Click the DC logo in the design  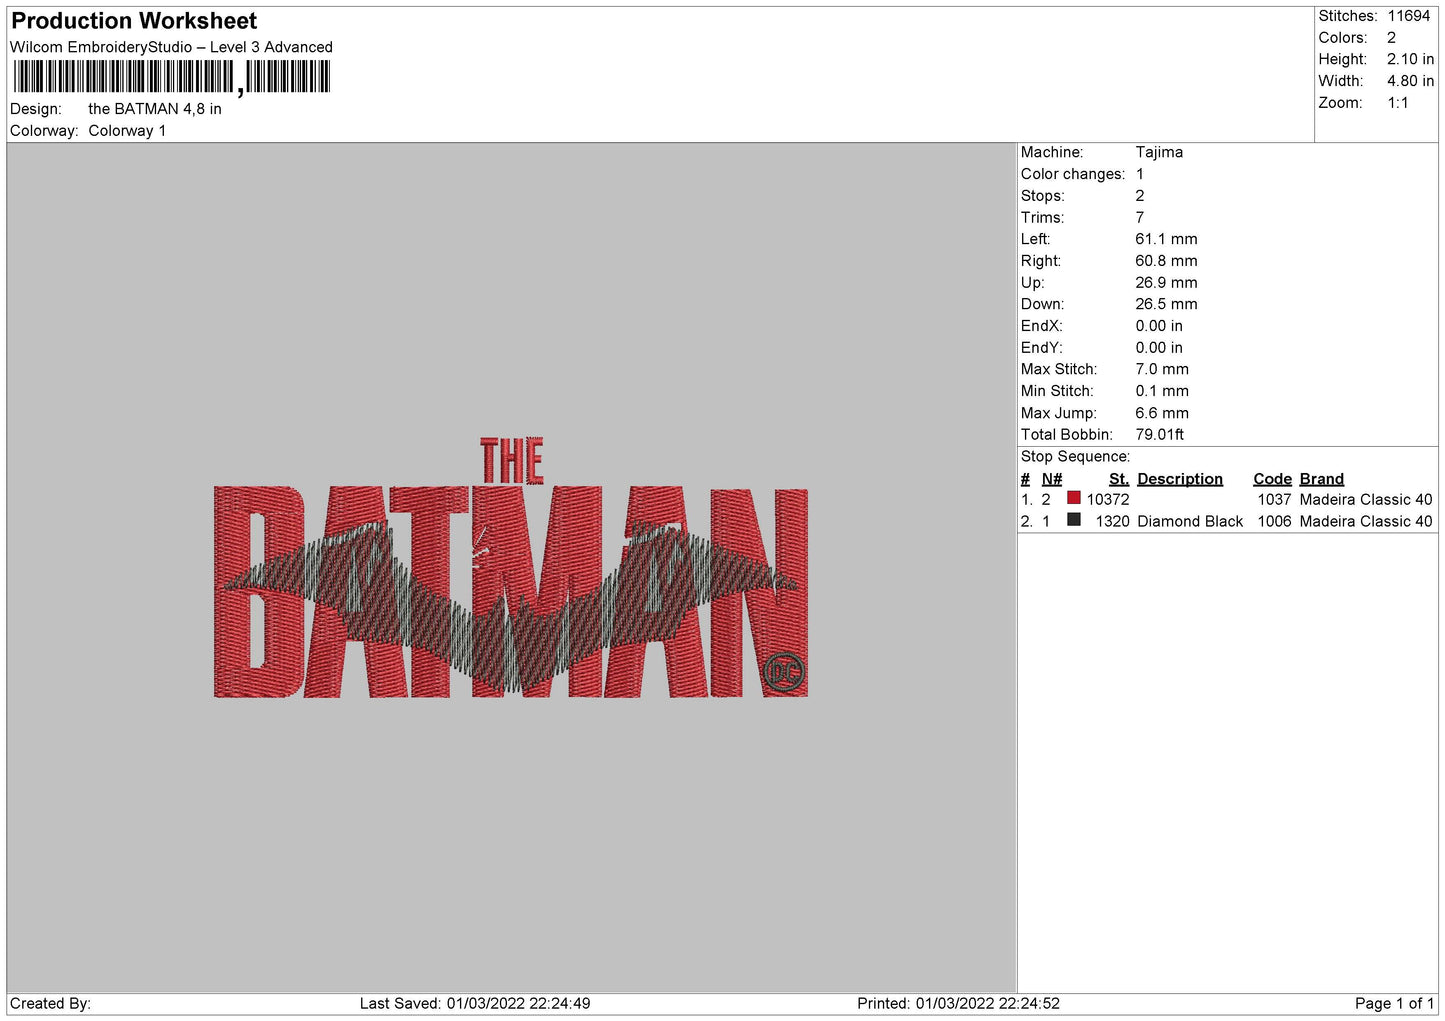point(783,671)
